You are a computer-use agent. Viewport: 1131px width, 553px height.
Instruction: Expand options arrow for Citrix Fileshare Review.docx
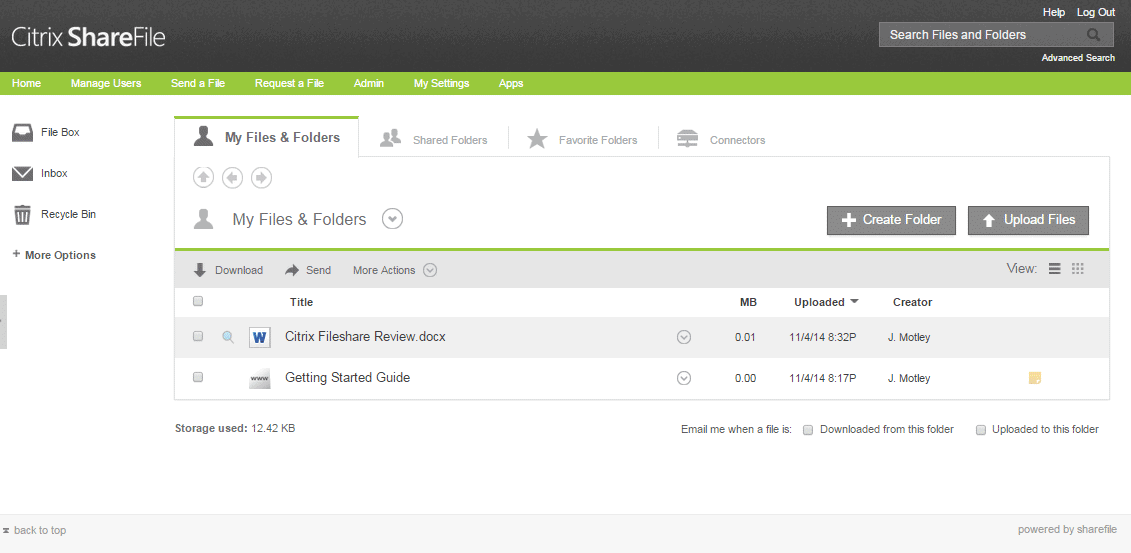[684, 337]
